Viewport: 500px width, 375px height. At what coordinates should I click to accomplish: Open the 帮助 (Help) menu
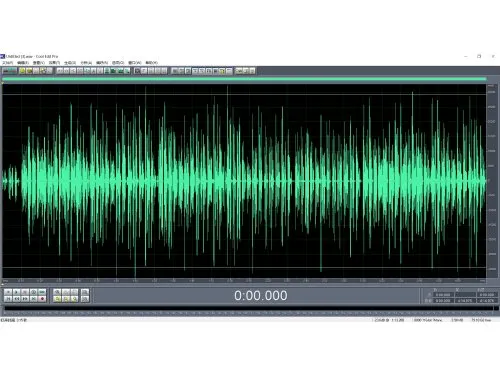[x=152, y=63]
